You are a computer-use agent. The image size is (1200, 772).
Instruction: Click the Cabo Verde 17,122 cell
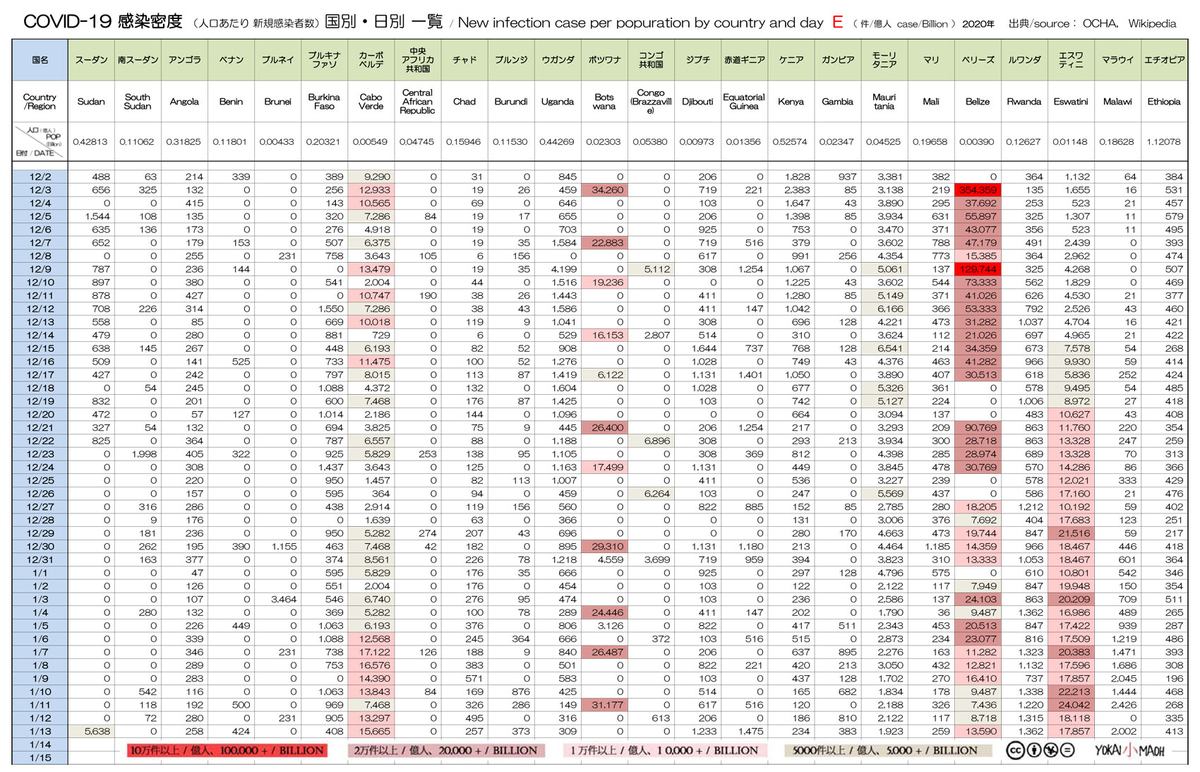371,653
